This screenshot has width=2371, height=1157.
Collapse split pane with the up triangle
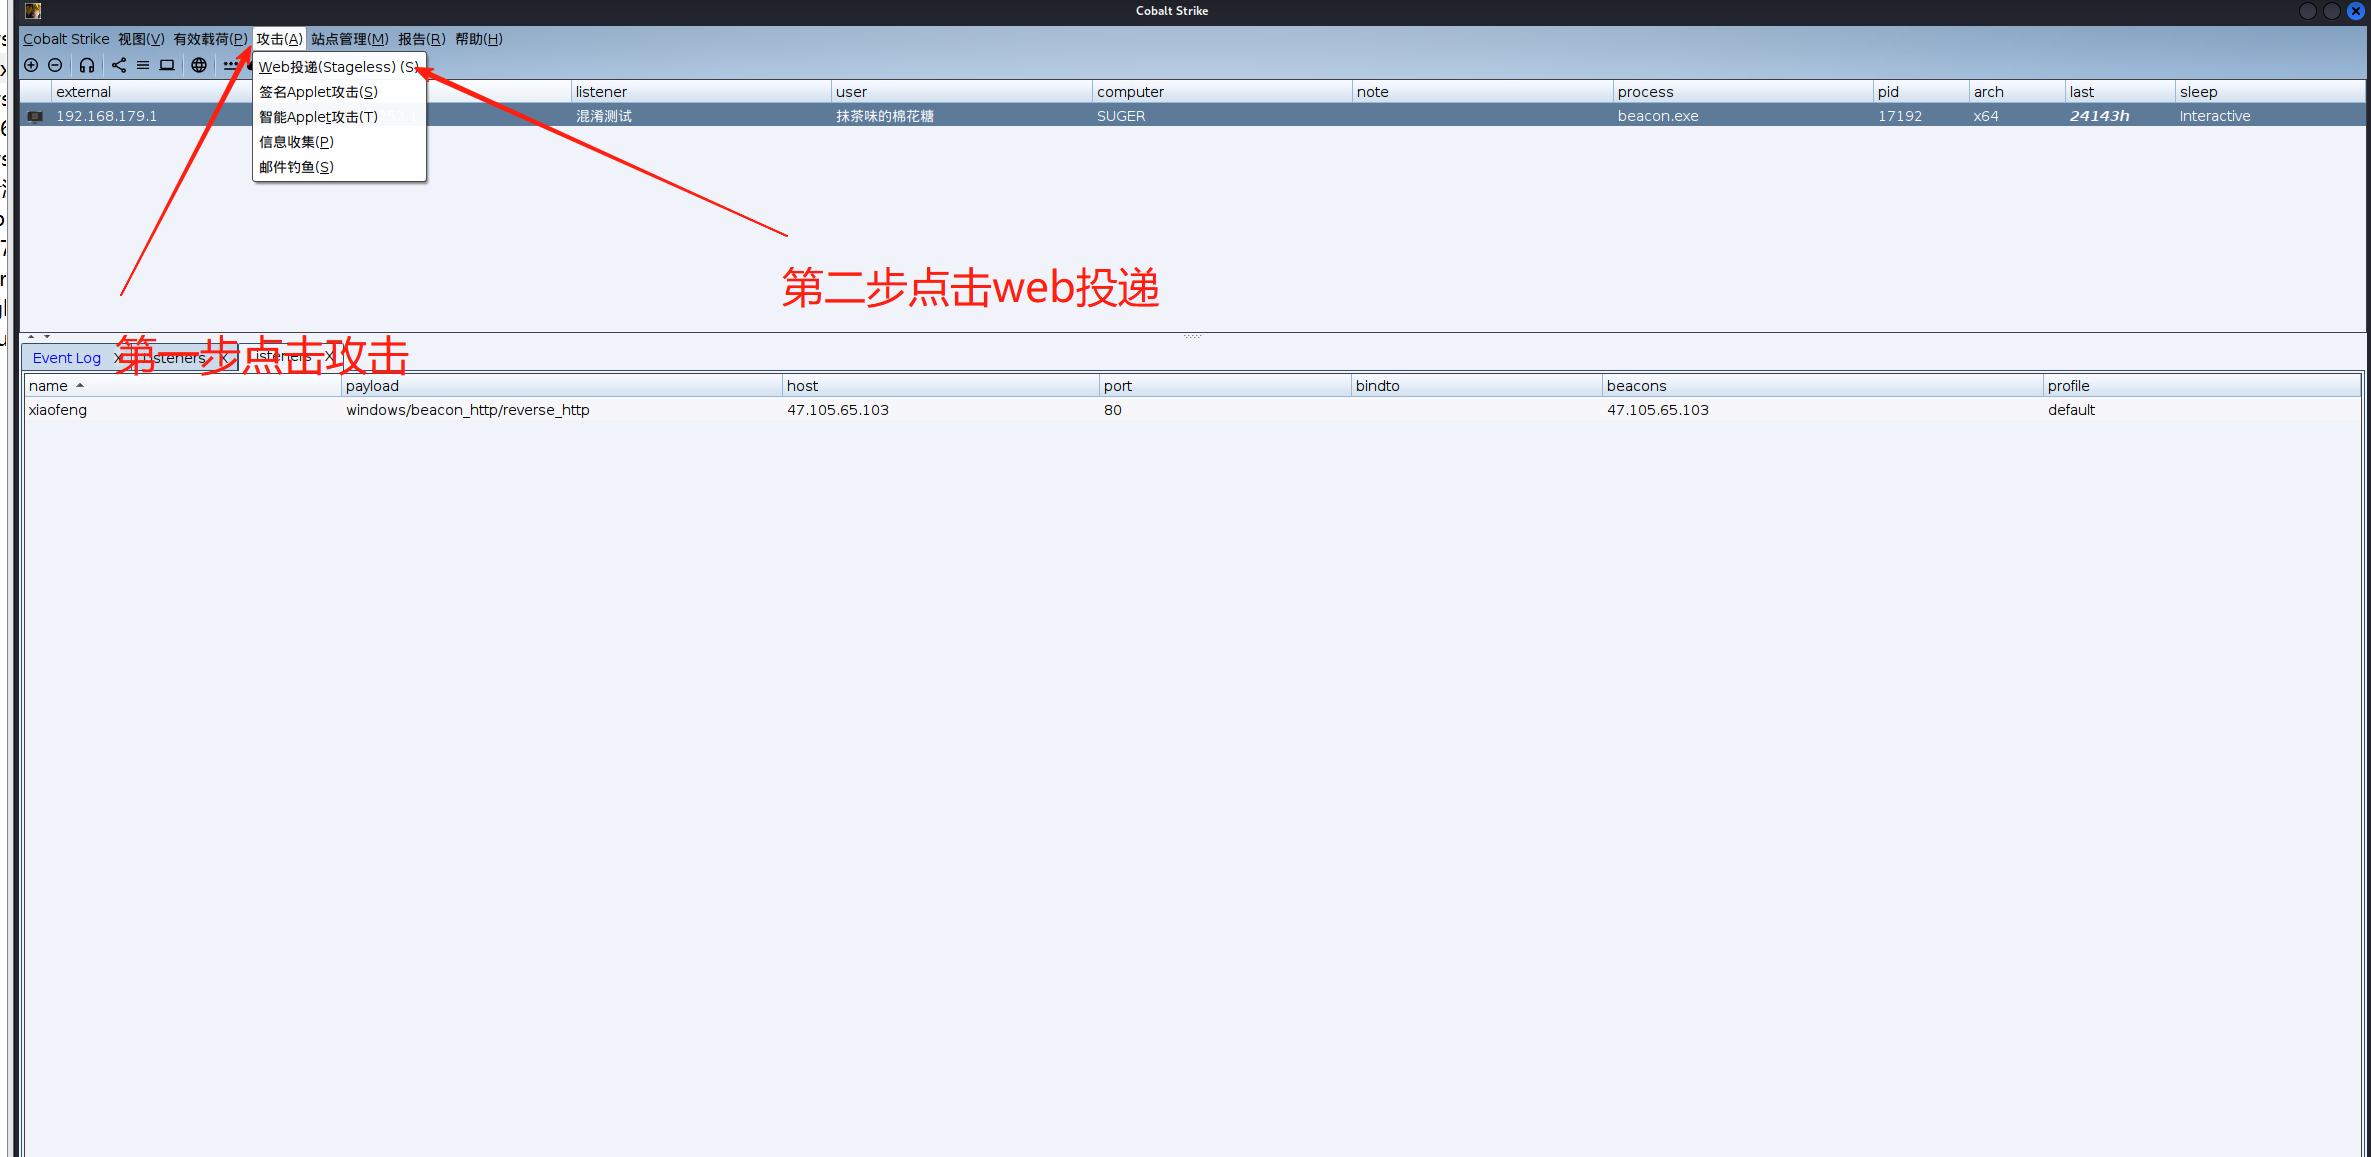coord(31,337)
